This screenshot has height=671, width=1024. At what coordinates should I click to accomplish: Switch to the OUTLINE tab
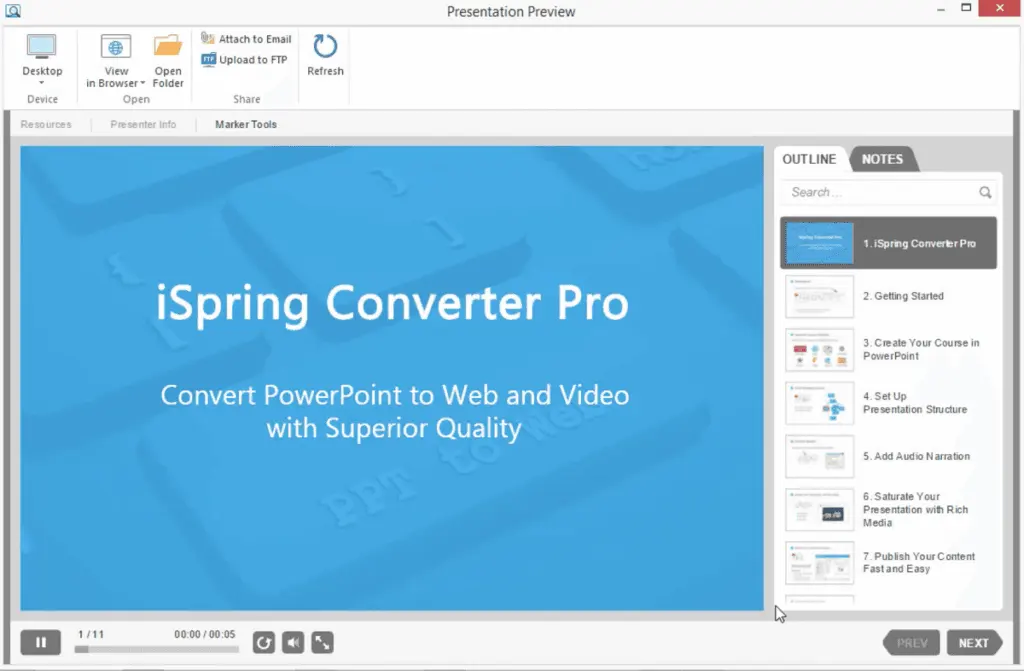coord(809,159)
